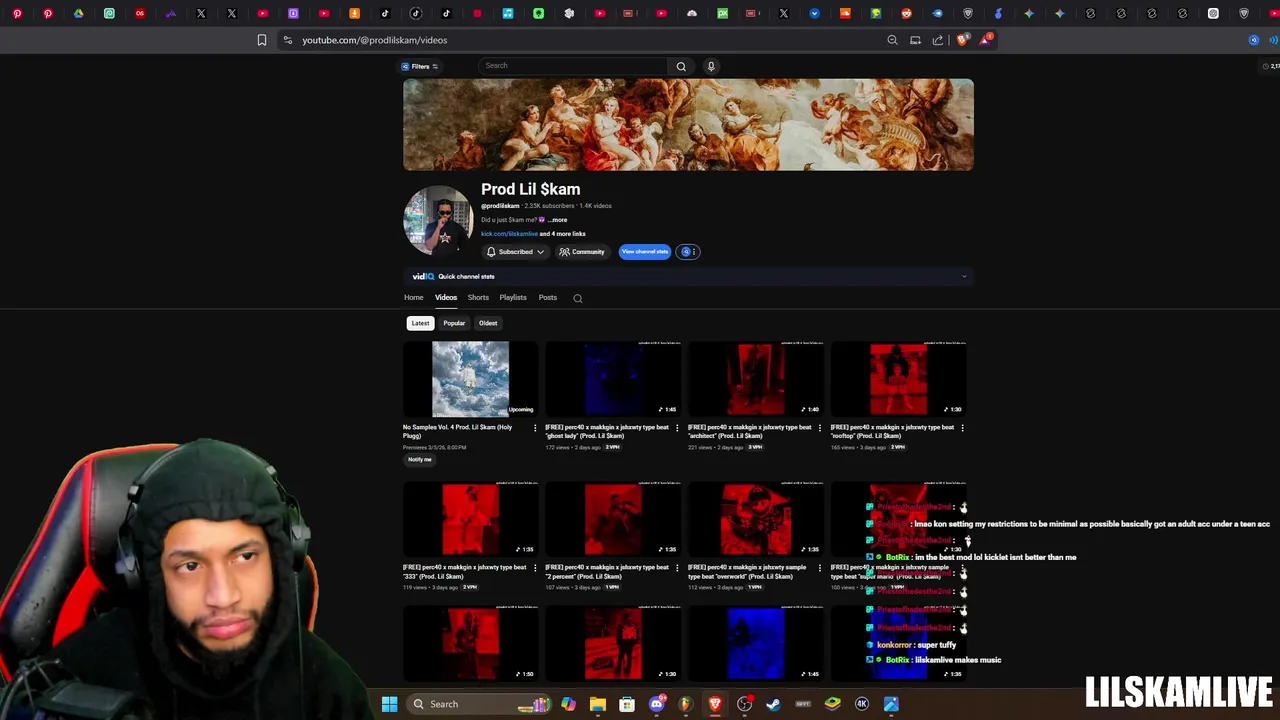1280x720 pixels.
Task: Open options menu for "rooftop" video
Action: pyautogui.click(x=962, y=428)
